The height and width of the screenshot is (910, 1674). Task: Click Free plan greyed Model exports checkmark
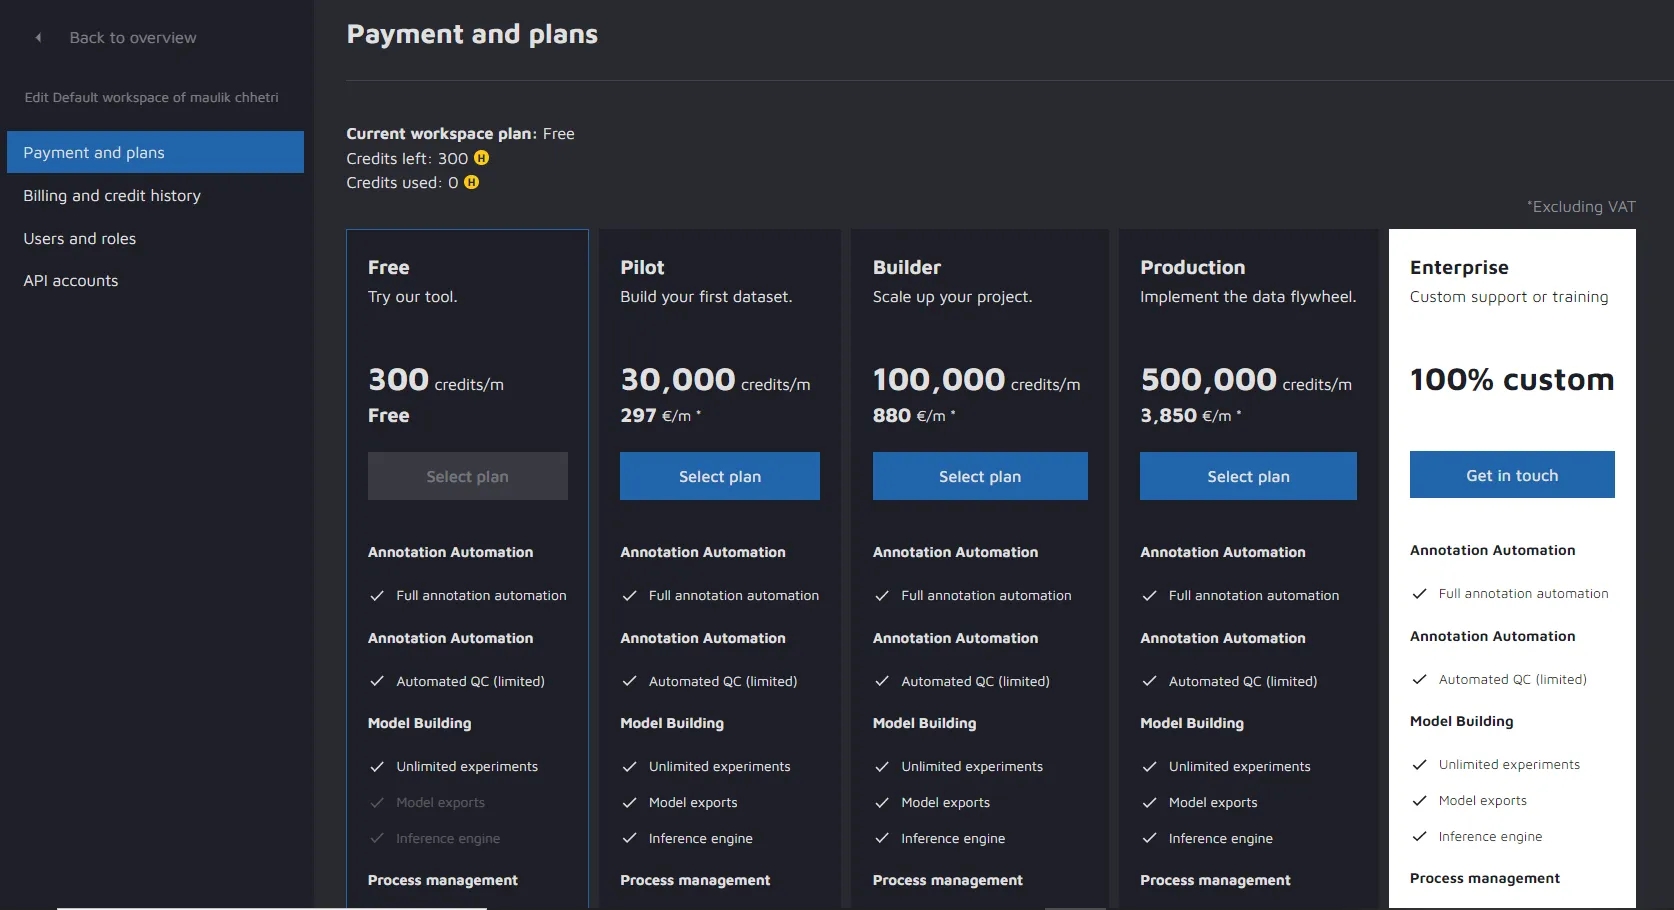click(377, 802)
